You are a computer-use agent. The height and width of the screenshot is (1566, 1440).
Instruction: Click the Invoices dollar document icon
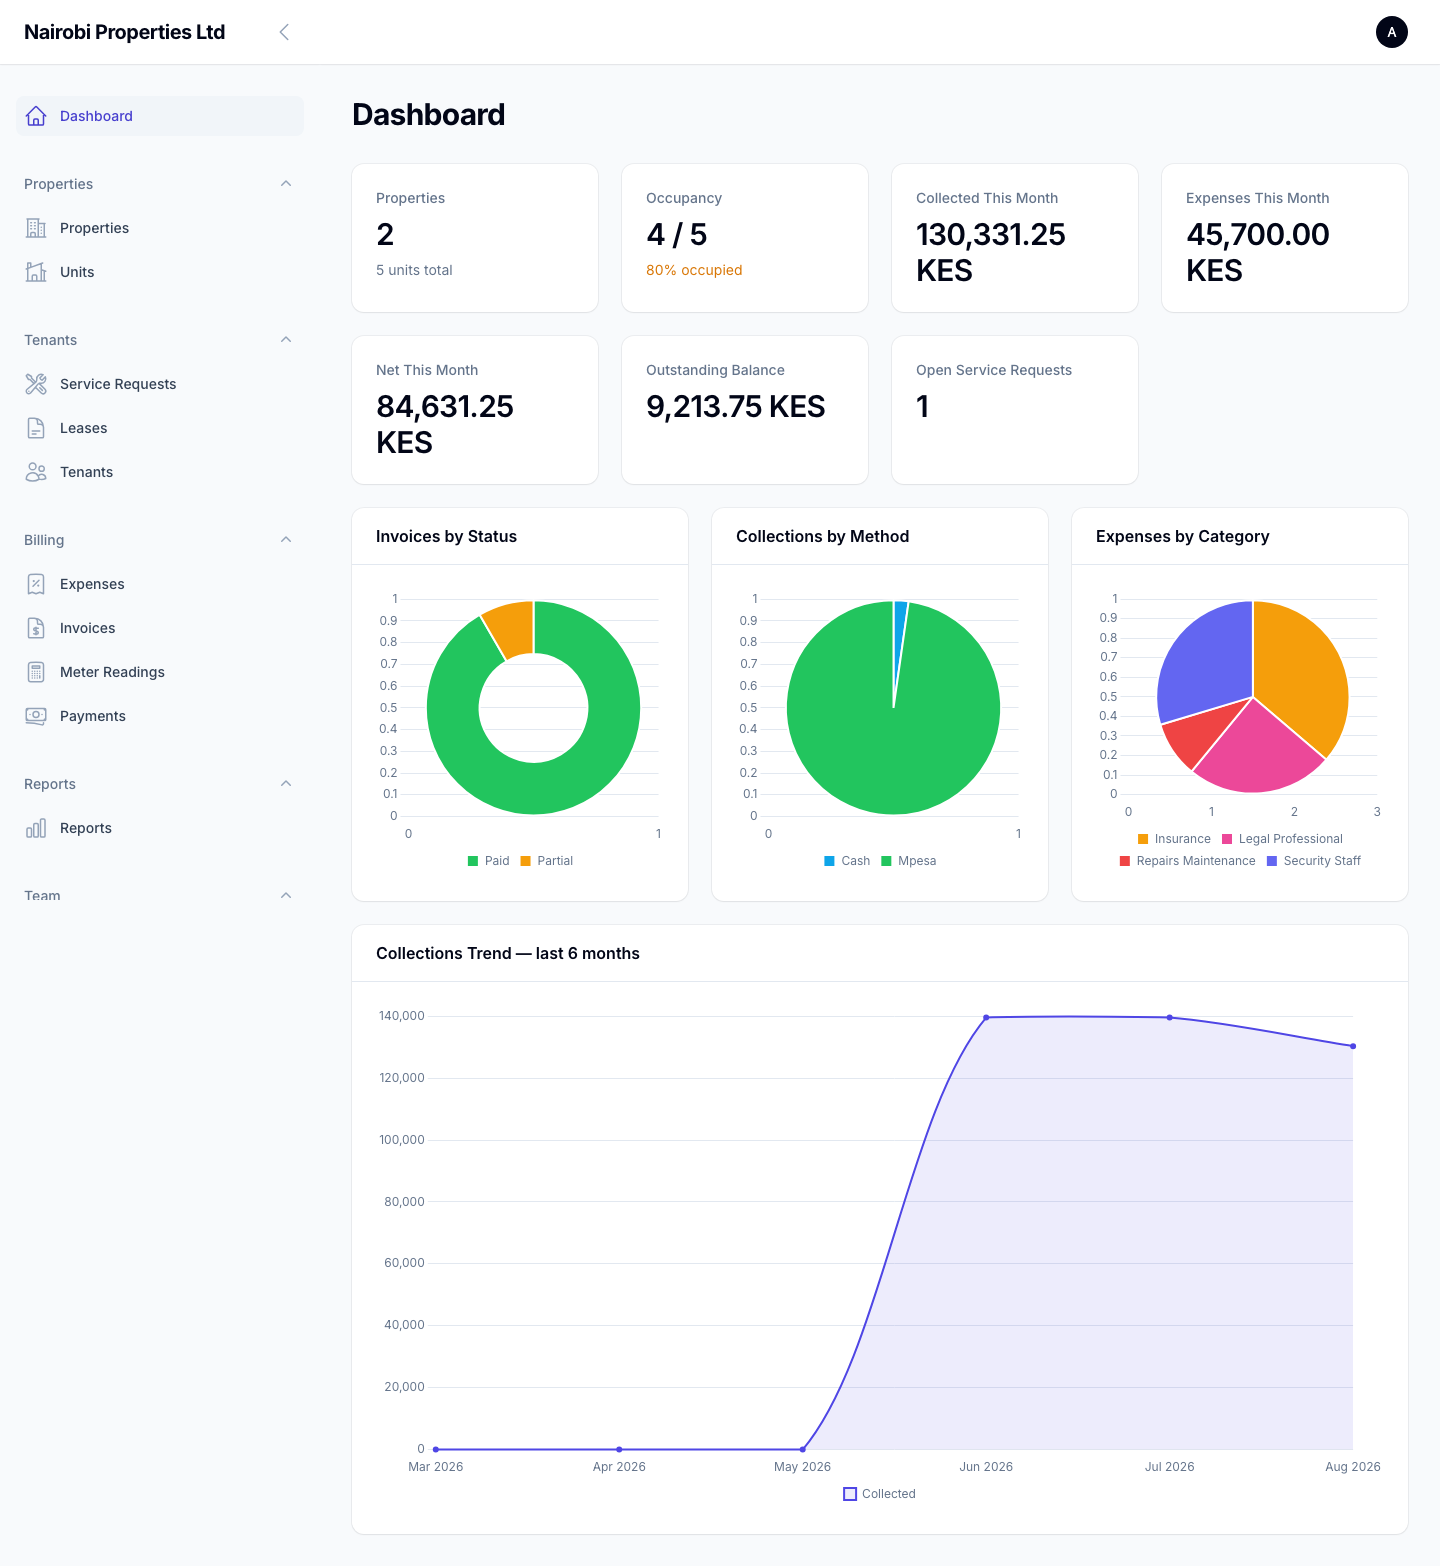36,628
